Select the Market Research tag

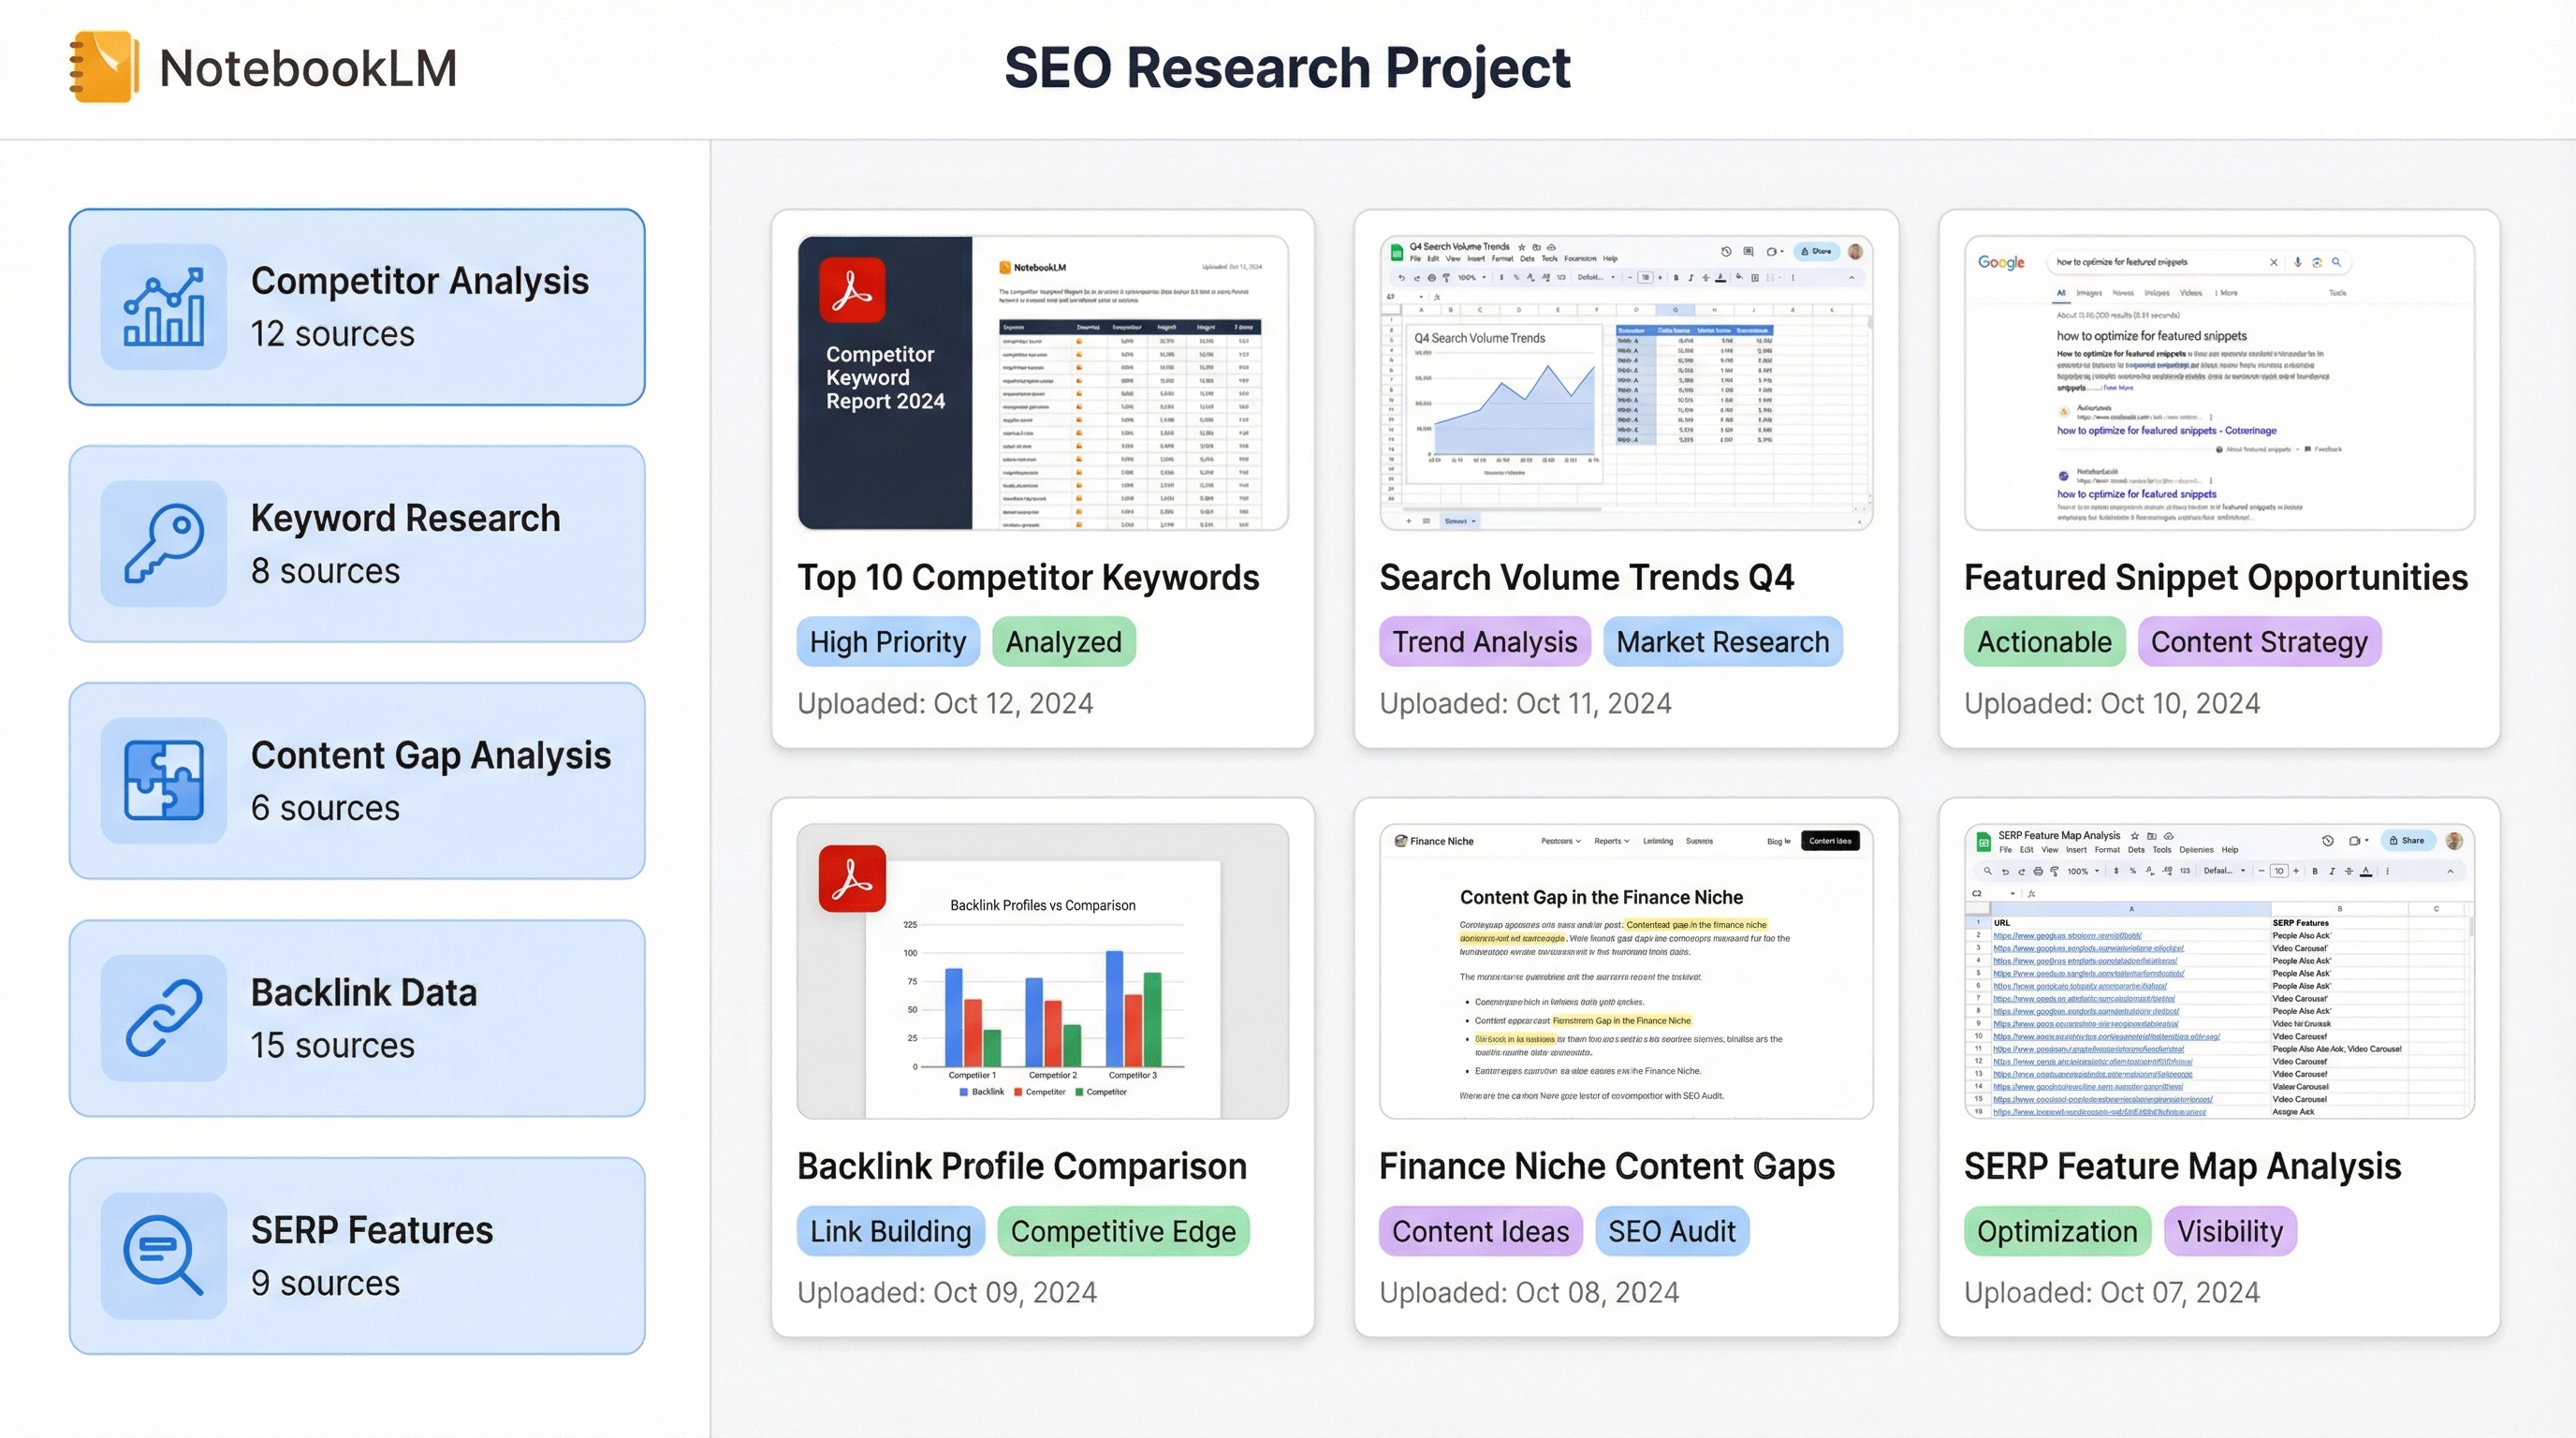click(x=1723, y=642)
